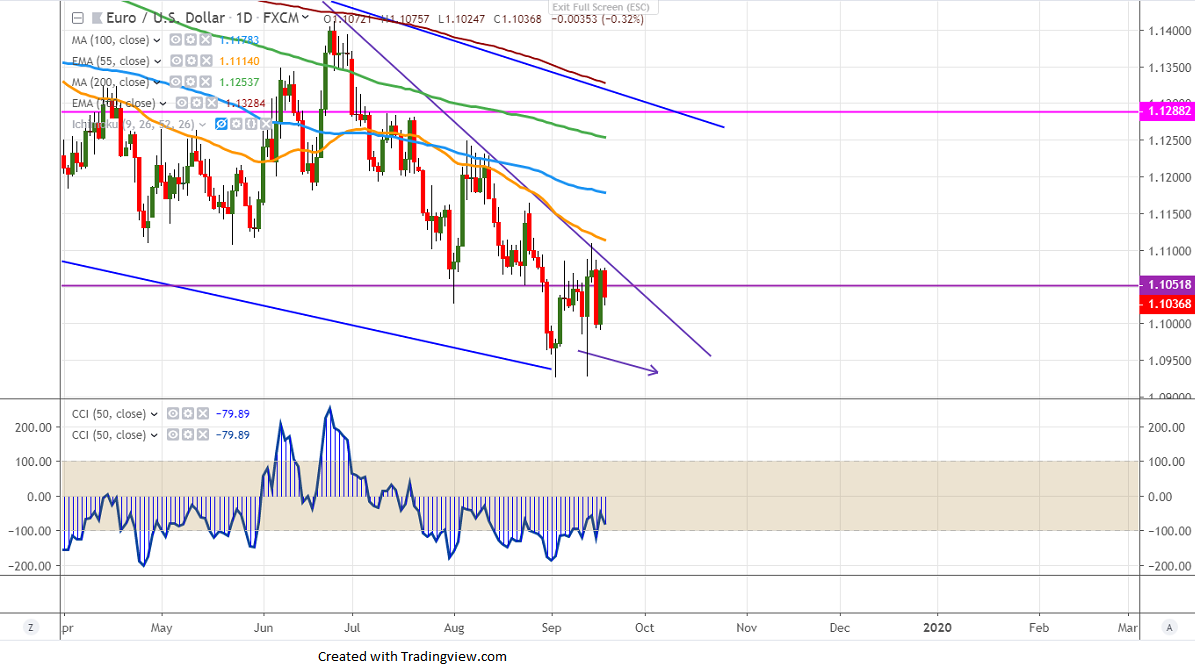This screenshot has height=671, width=1195.
Task: Remove the lower CCI (50, close) indicator
Action: (x=203, y=435)
